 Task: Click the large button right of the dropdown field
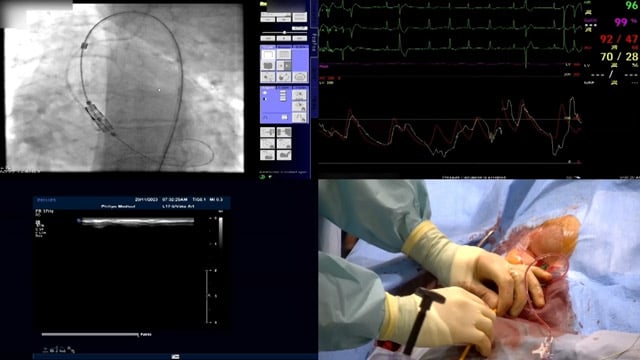[300, 17]
